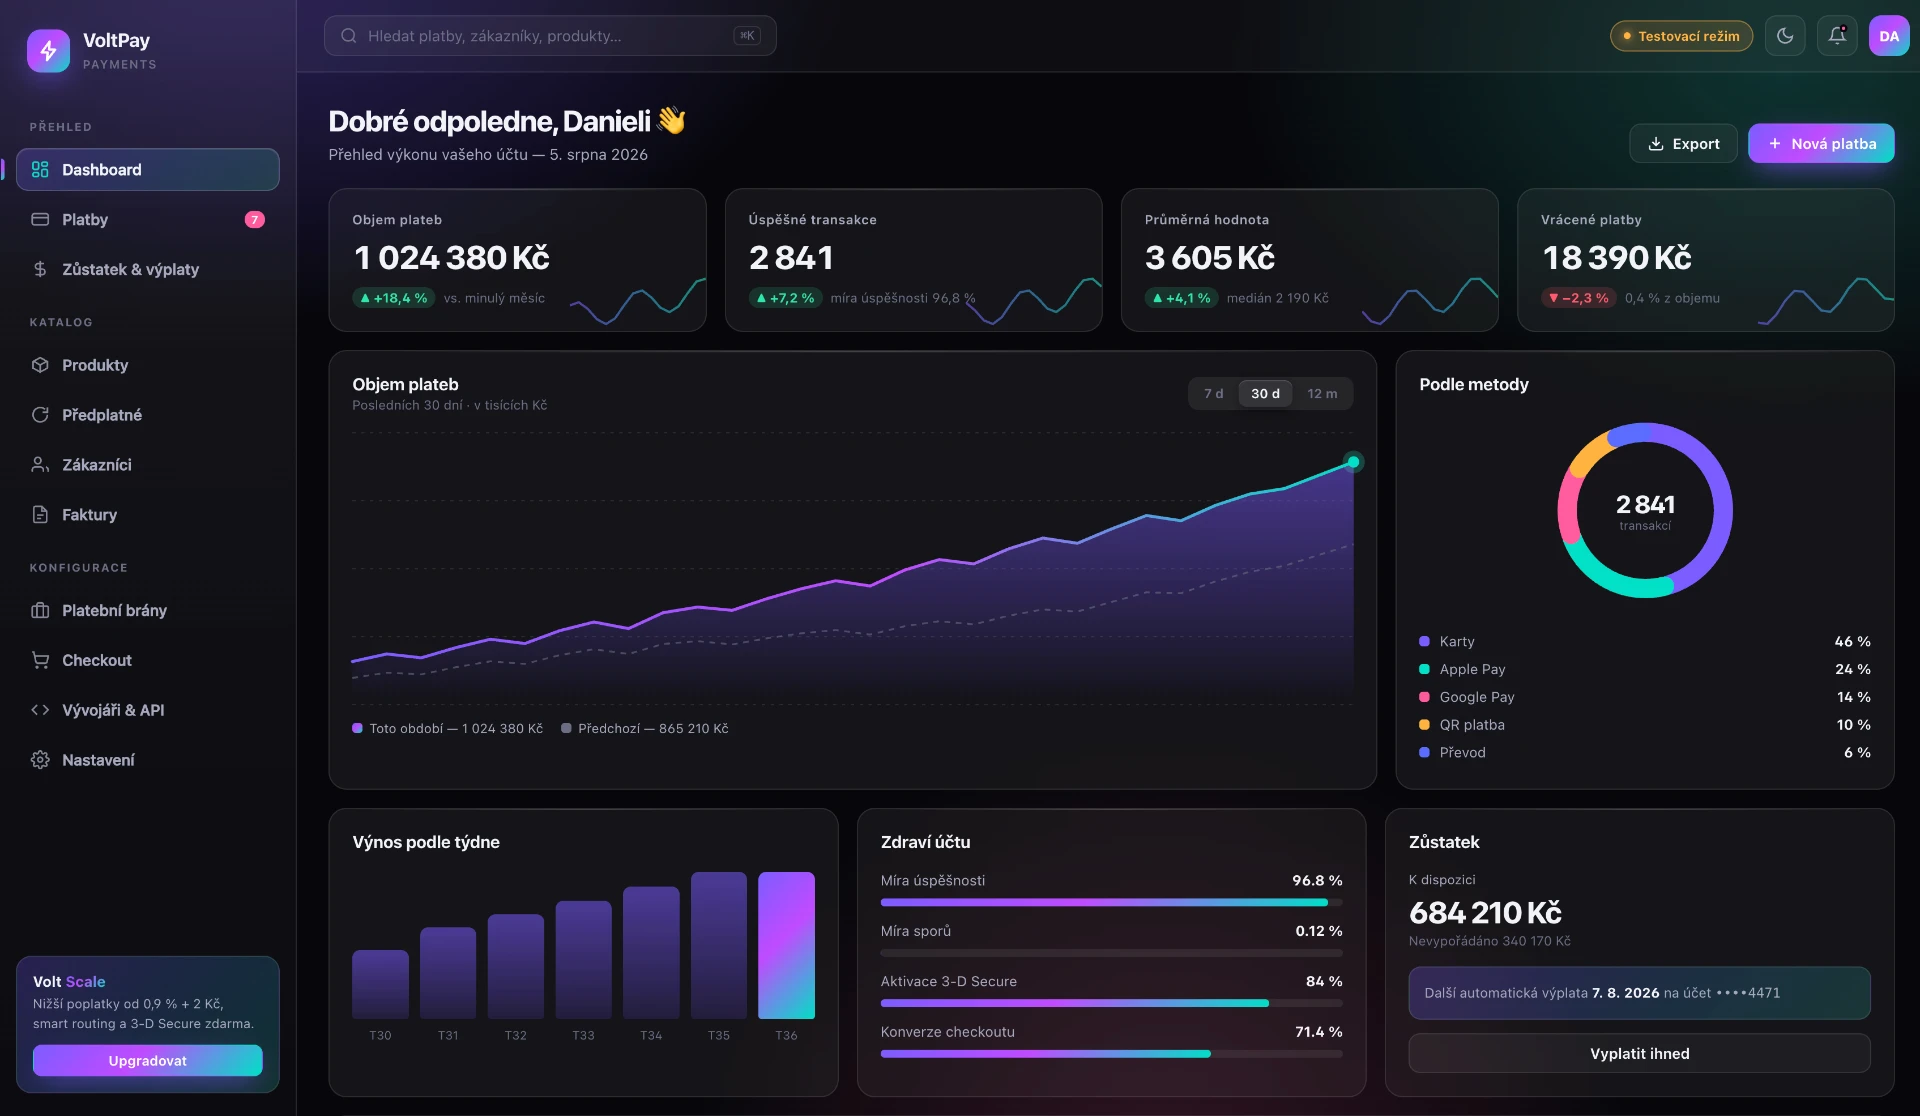Click the chart's latest data point marker
Viewport: 1920px width, 1116px height.
1353,462
